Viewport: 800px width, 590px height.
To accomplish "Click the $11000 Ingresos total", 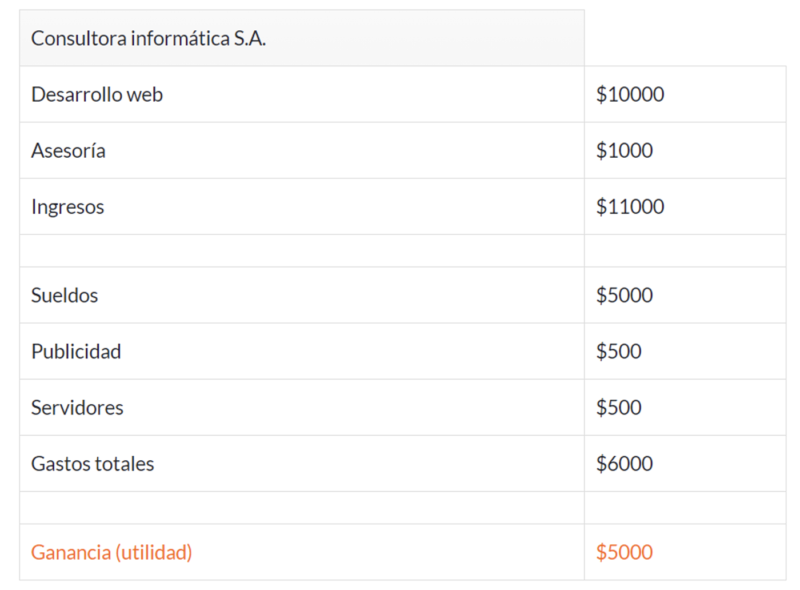I will 630,207.
